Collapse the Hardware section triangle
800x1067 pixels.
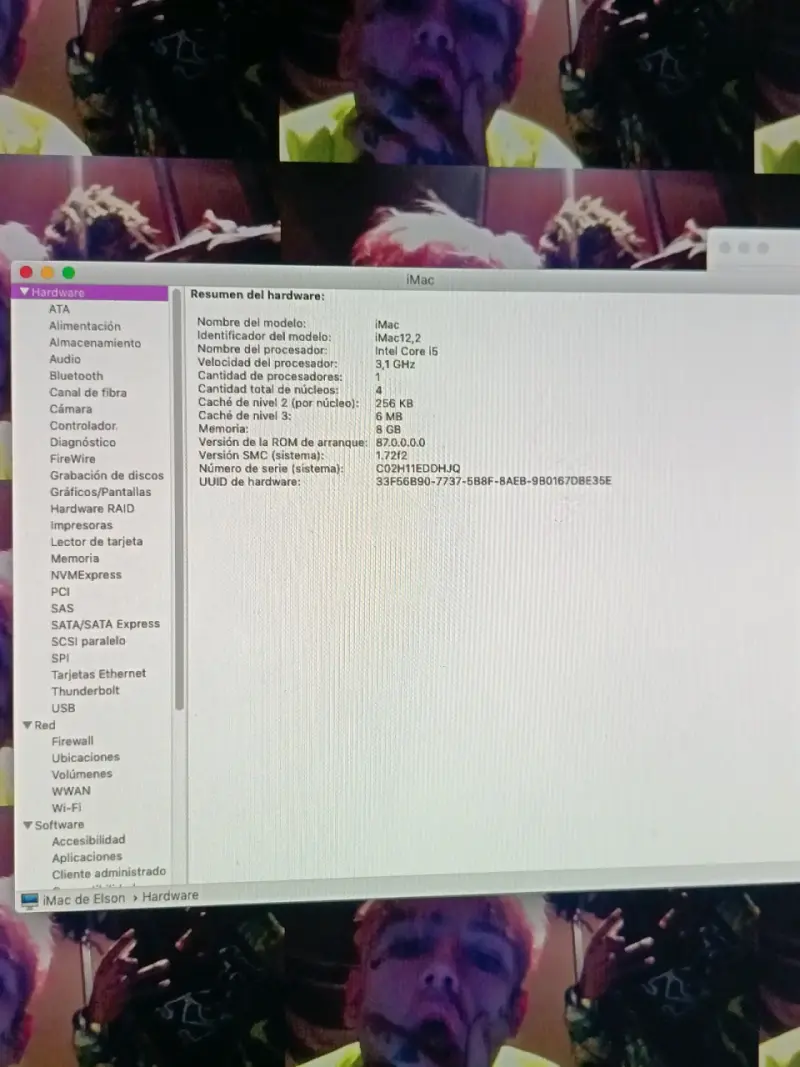coord(24,292)
